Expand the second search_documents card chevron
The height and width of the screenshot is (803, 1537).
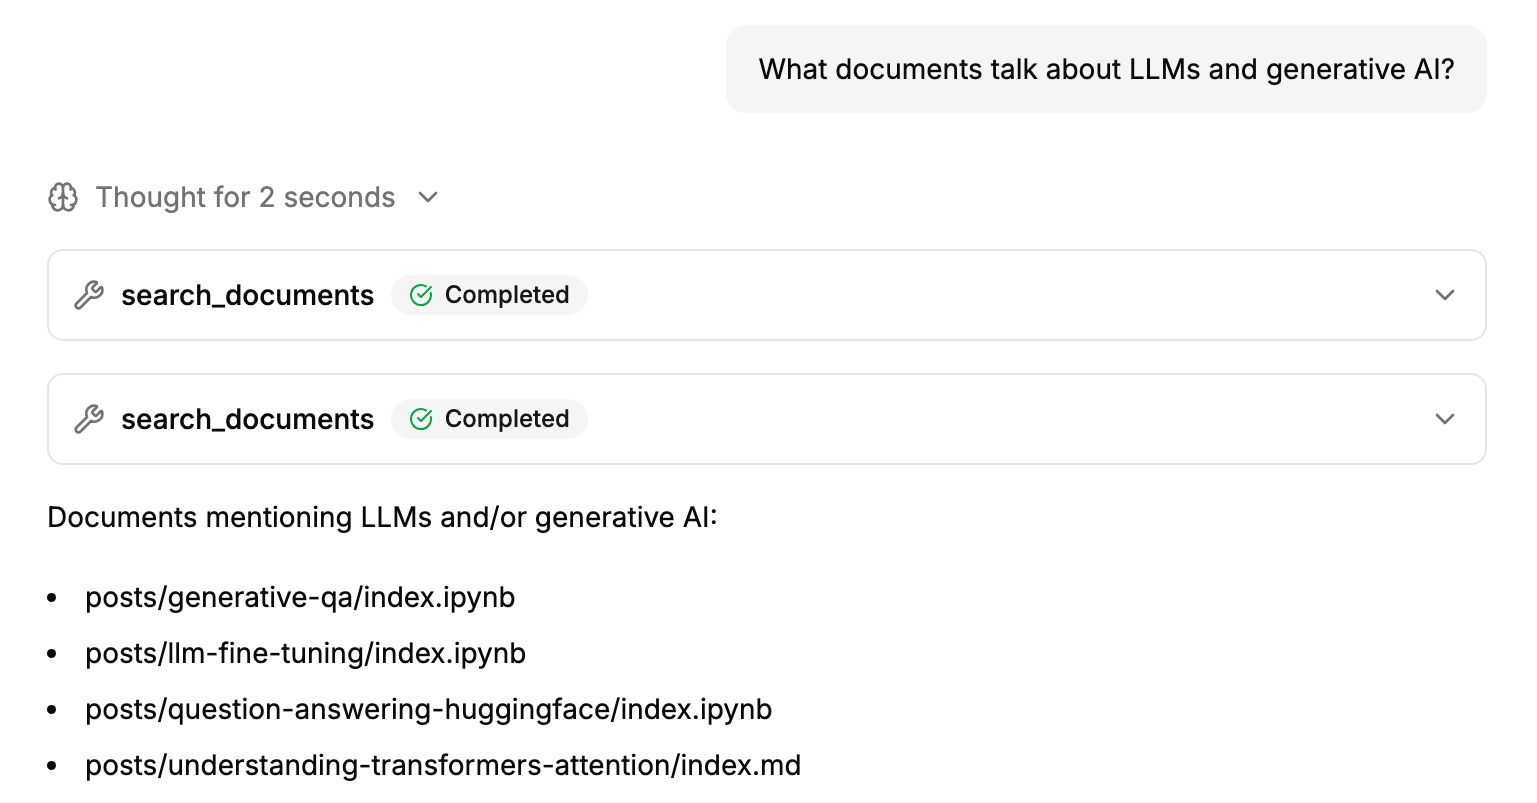pos(1444,419)
